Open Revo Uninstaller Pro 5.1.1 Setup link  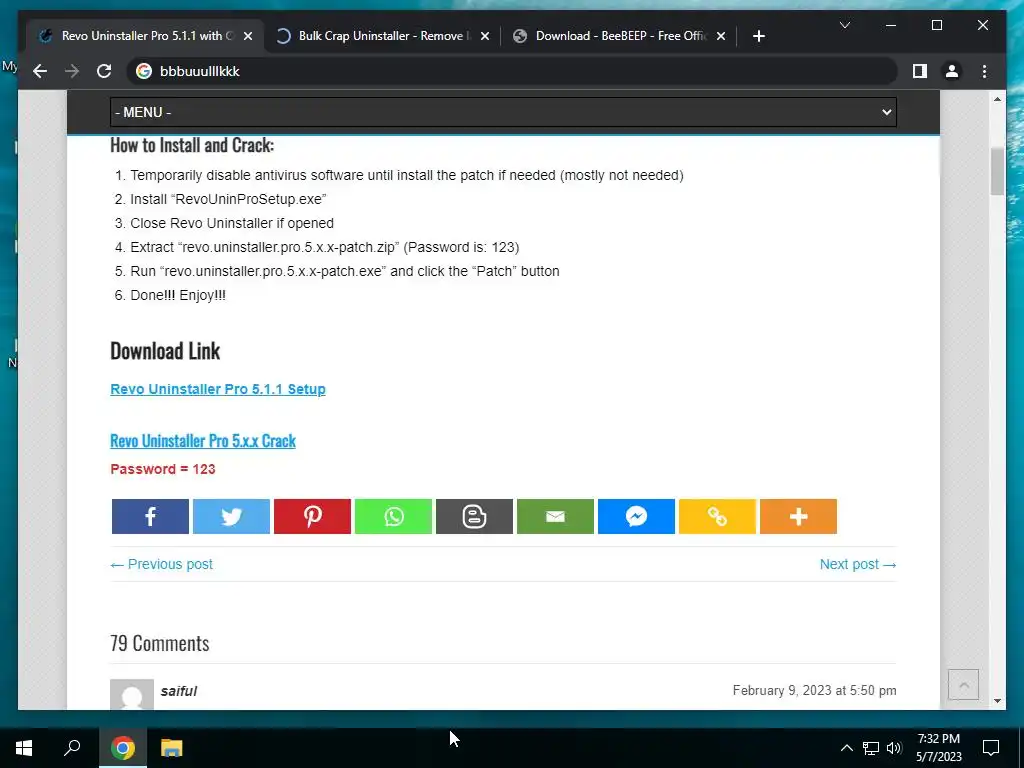point(217,389)
